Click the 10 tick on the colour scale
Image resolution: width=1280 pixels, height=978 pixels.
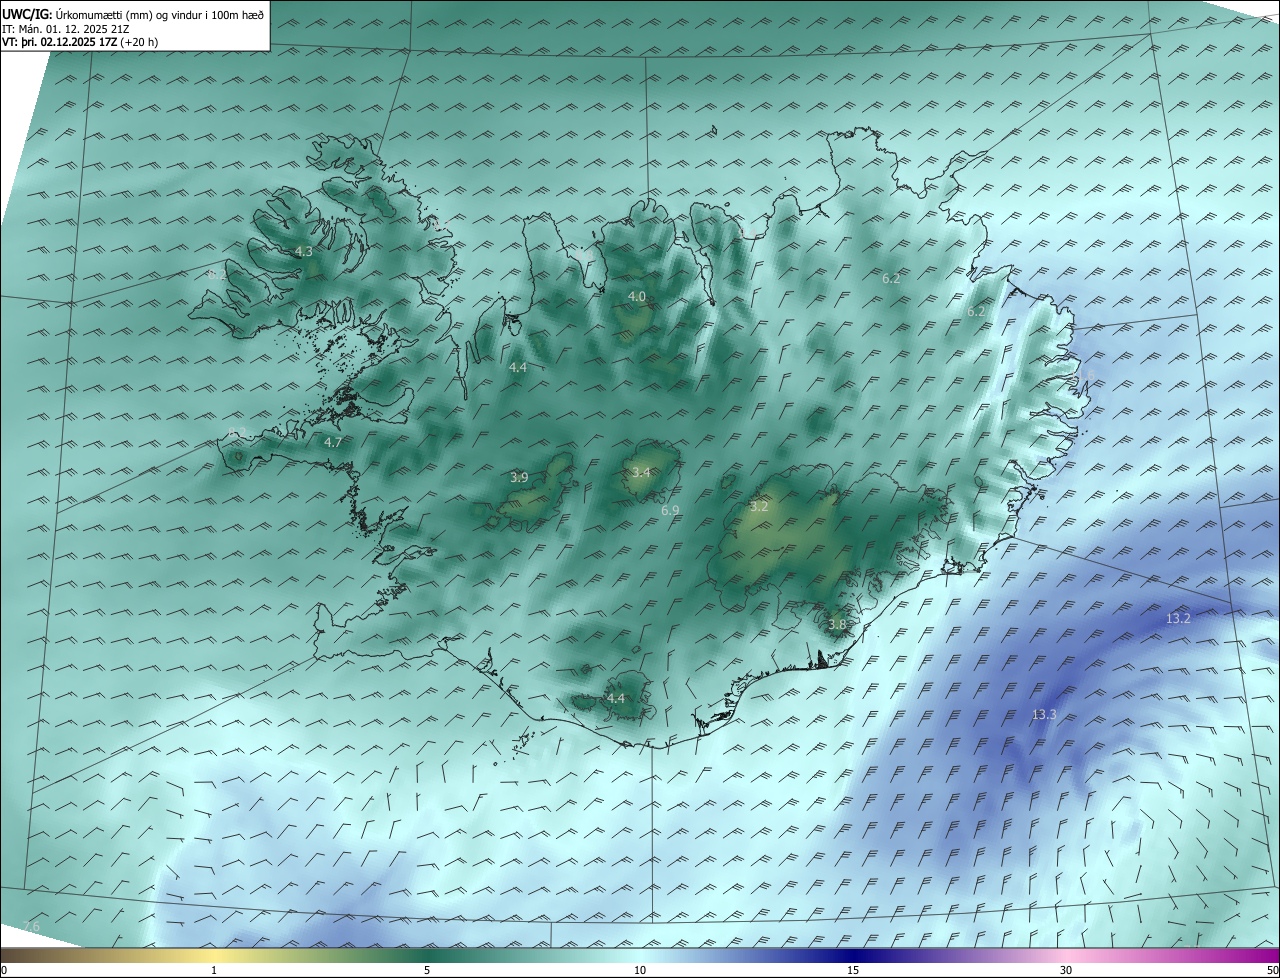point(640,970)
